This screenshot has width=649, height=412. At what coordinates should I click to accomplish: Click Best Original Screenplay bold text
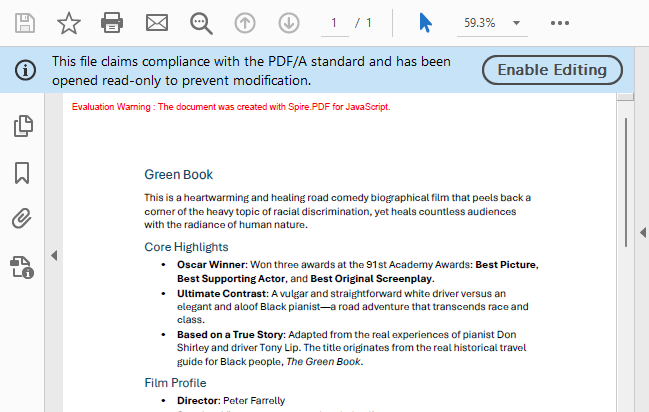click(x=371, y=279)
